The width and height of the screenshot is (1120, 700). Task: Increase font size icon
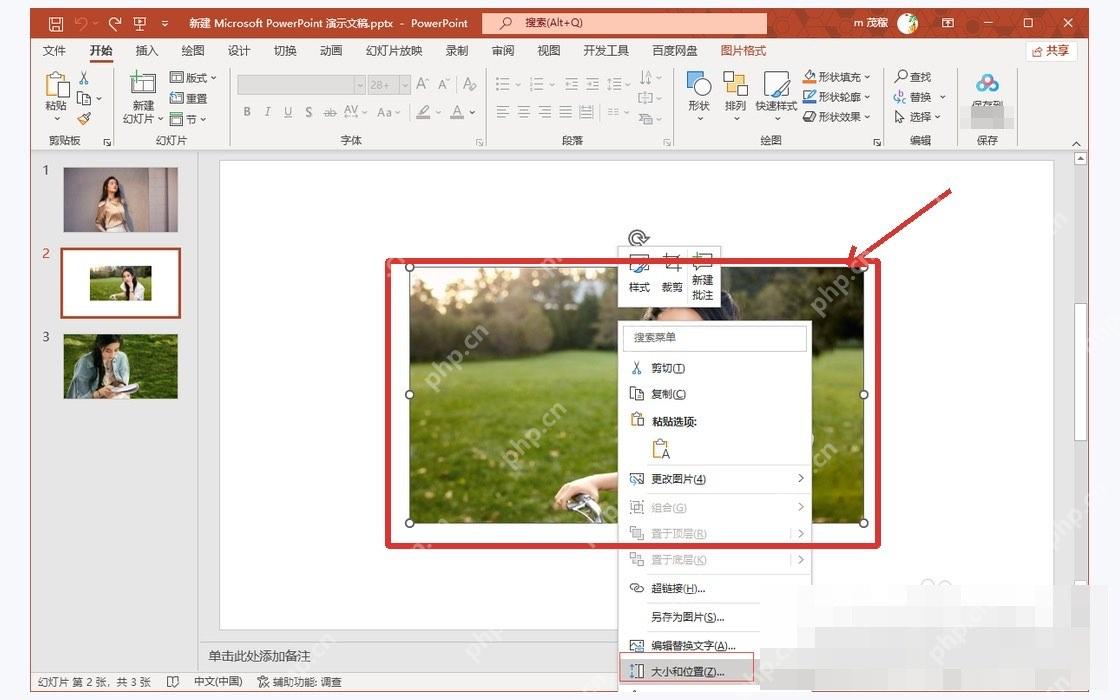click(423, 84)
